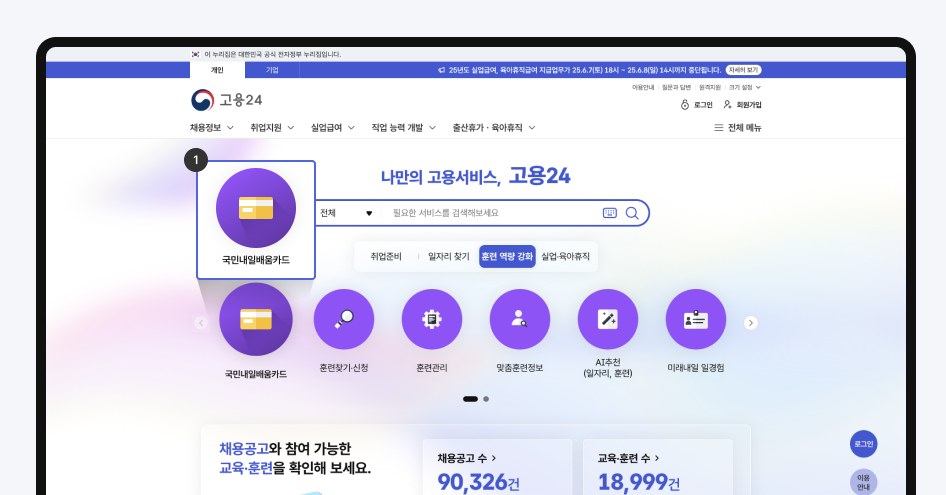Expand the 채용정보 menu
The height and width of the screenshot is (495, 946).
[x=212, y=128]
